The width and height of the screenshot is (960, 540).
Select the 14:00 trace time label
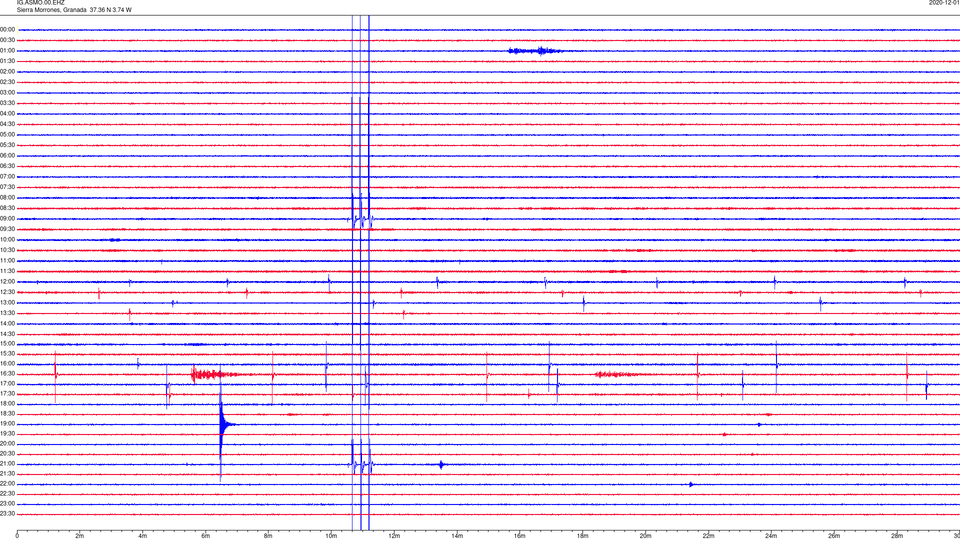(7, 323)
